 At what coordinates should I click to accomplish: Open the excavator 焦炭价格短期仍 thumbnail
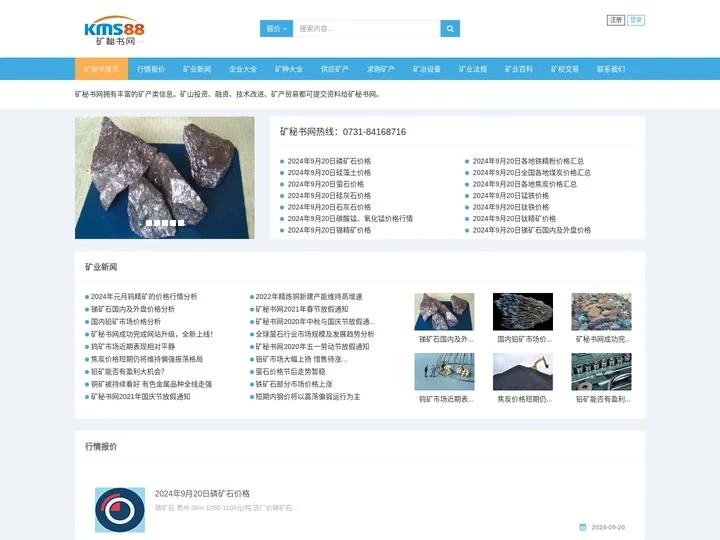(x=523, y=371)
